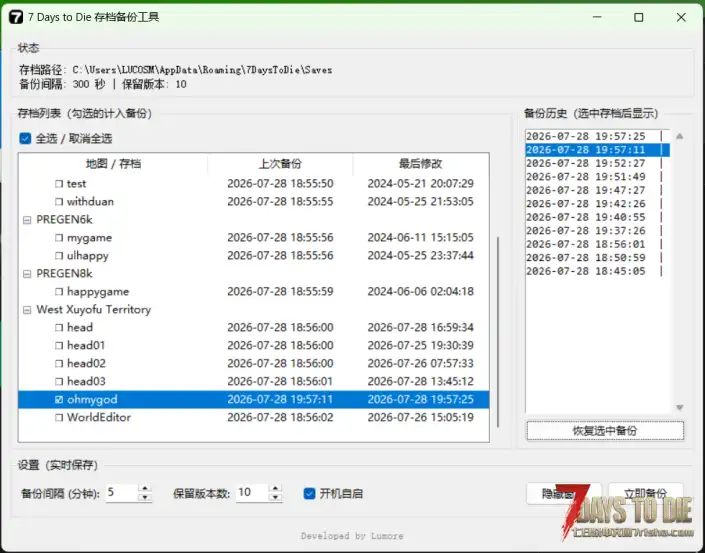The width and height of the screenshot is (705, 553).
Task: Uncheck the ohmygod save checkbox
Action: coord(59,400)
